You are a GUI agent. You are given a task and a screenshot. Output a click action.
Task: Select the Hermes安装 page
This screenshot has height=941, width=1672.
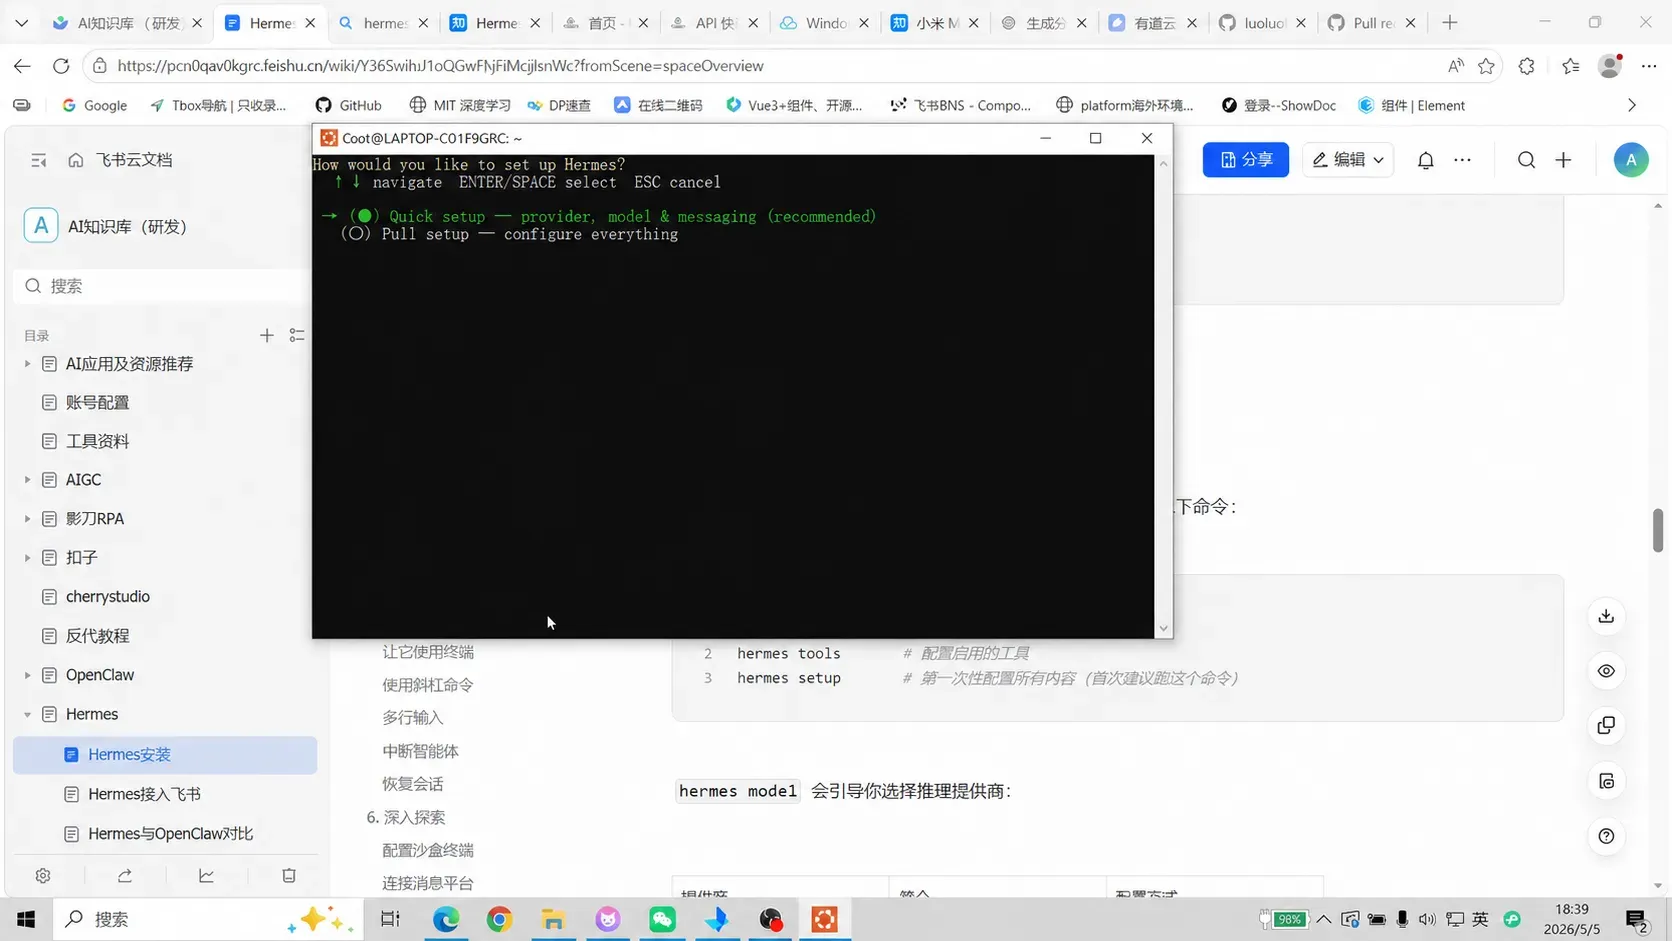165,755
